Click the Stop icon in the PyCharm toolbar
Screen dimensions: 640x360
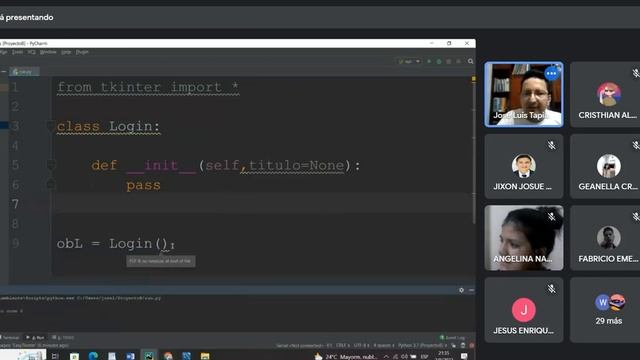[458, 61]
